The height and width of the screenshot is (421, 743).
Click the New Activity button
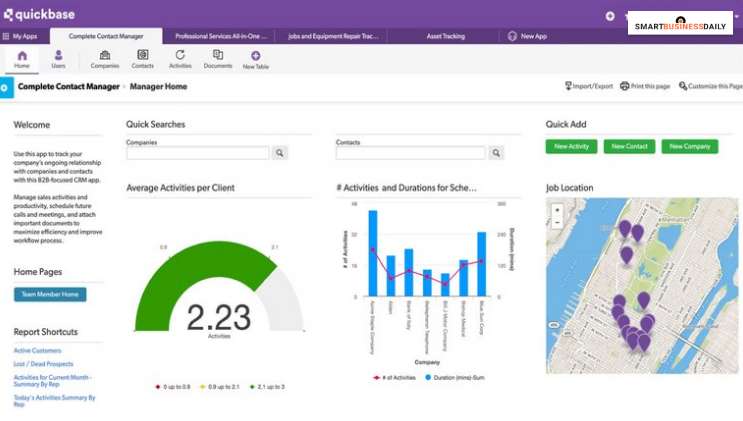571,146
